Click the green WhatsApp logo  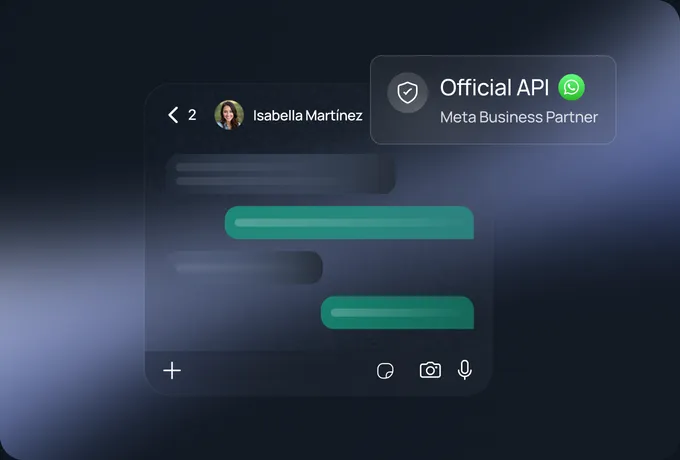(571, 87)
